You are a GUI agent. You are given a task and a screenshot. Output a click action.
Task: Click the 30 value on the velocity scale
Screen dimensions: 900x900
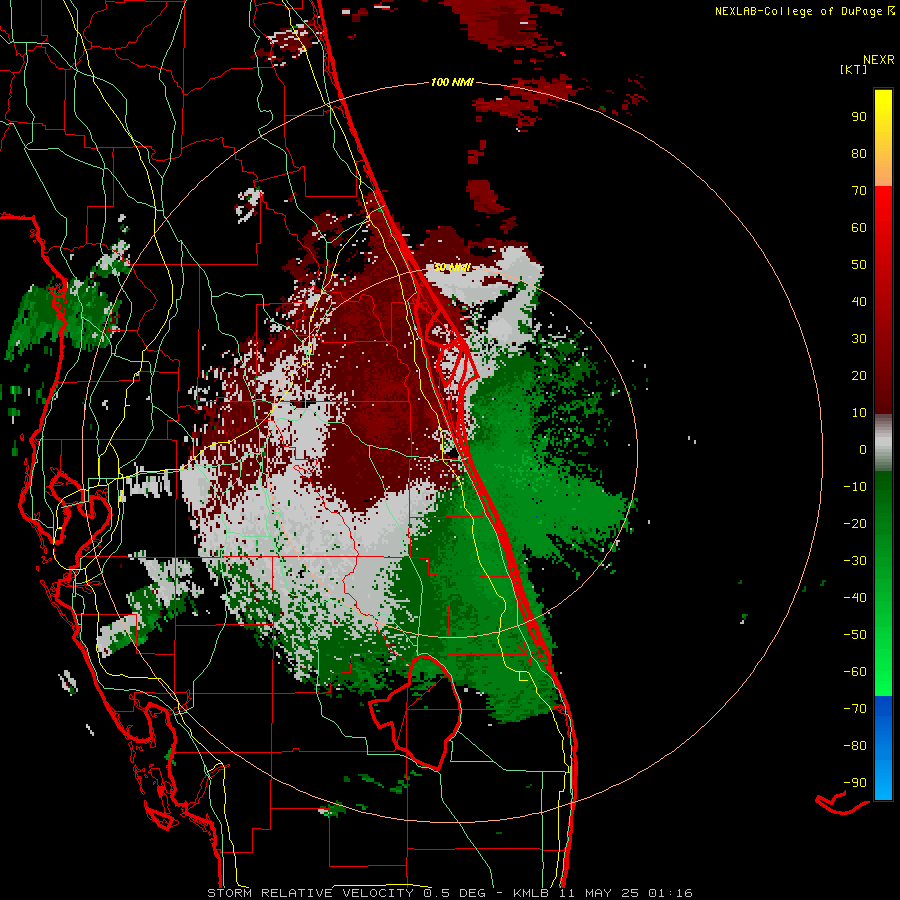tap(859, 339)
